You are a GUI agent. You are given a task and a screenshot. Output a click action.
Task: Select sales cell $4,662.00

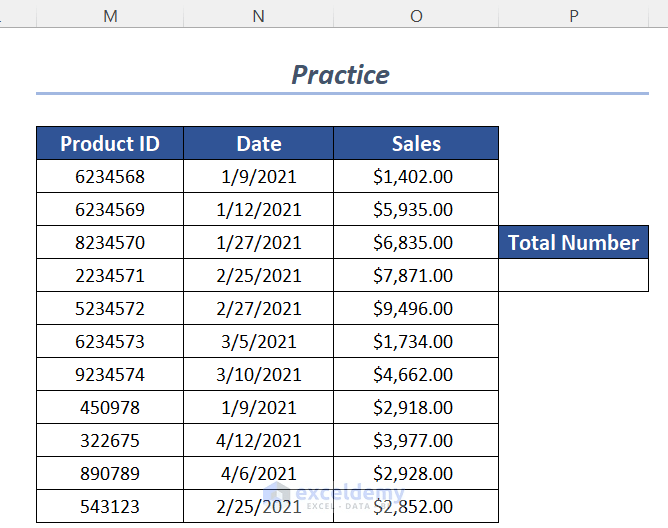tap(416, 374)
